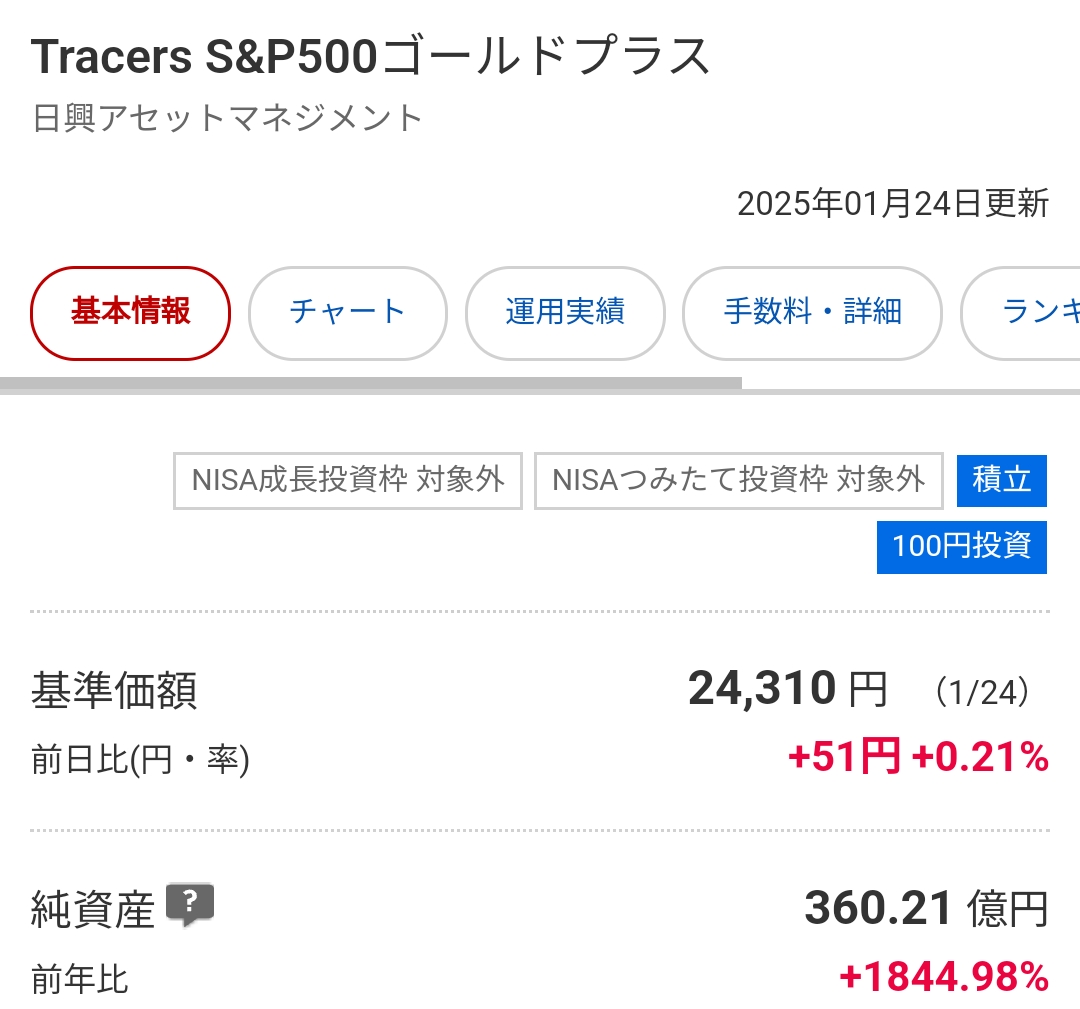The height and width of the screenshot is (1009, 1080).
Task: Tap the blue 100円投資 badge
Action: click(962, 548)
